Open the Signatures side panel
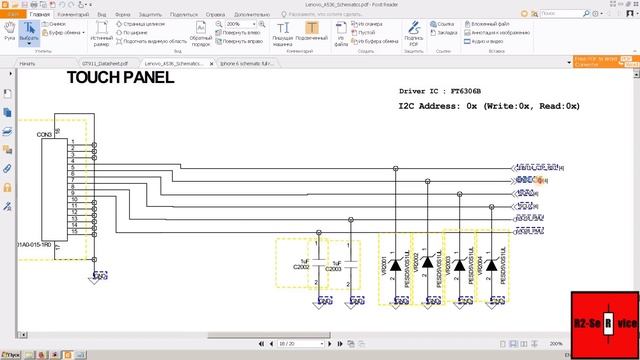Screen dimensions: 640x360 coord(7,206)
